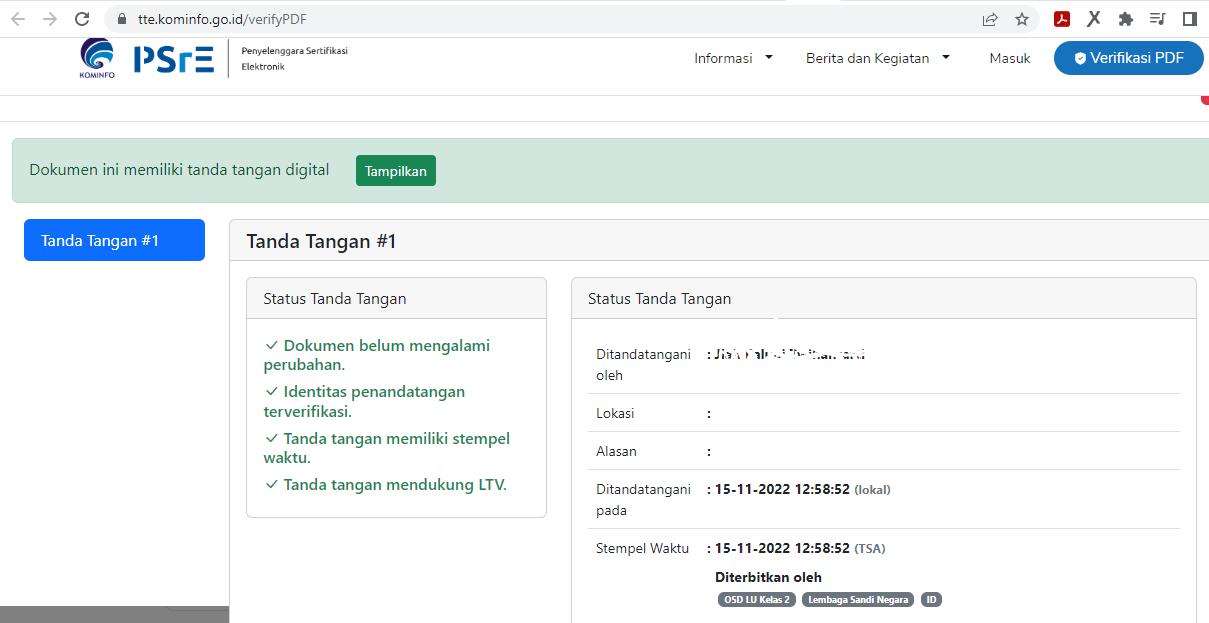1209x623 pixels.
Task: Click 'Identitas penandatangan terverifikasi' status text
Action: (x=364, y=401)
